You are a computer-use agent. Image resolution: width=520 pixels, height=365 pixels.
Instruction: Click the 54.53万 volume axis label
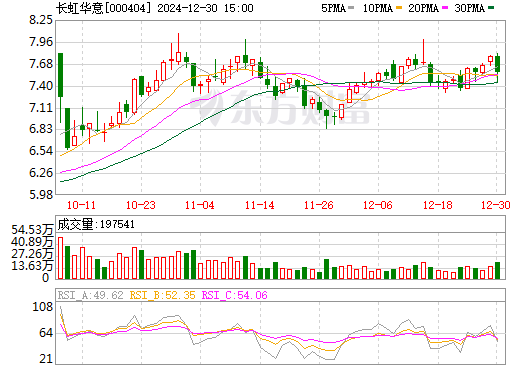click(32, 230)
